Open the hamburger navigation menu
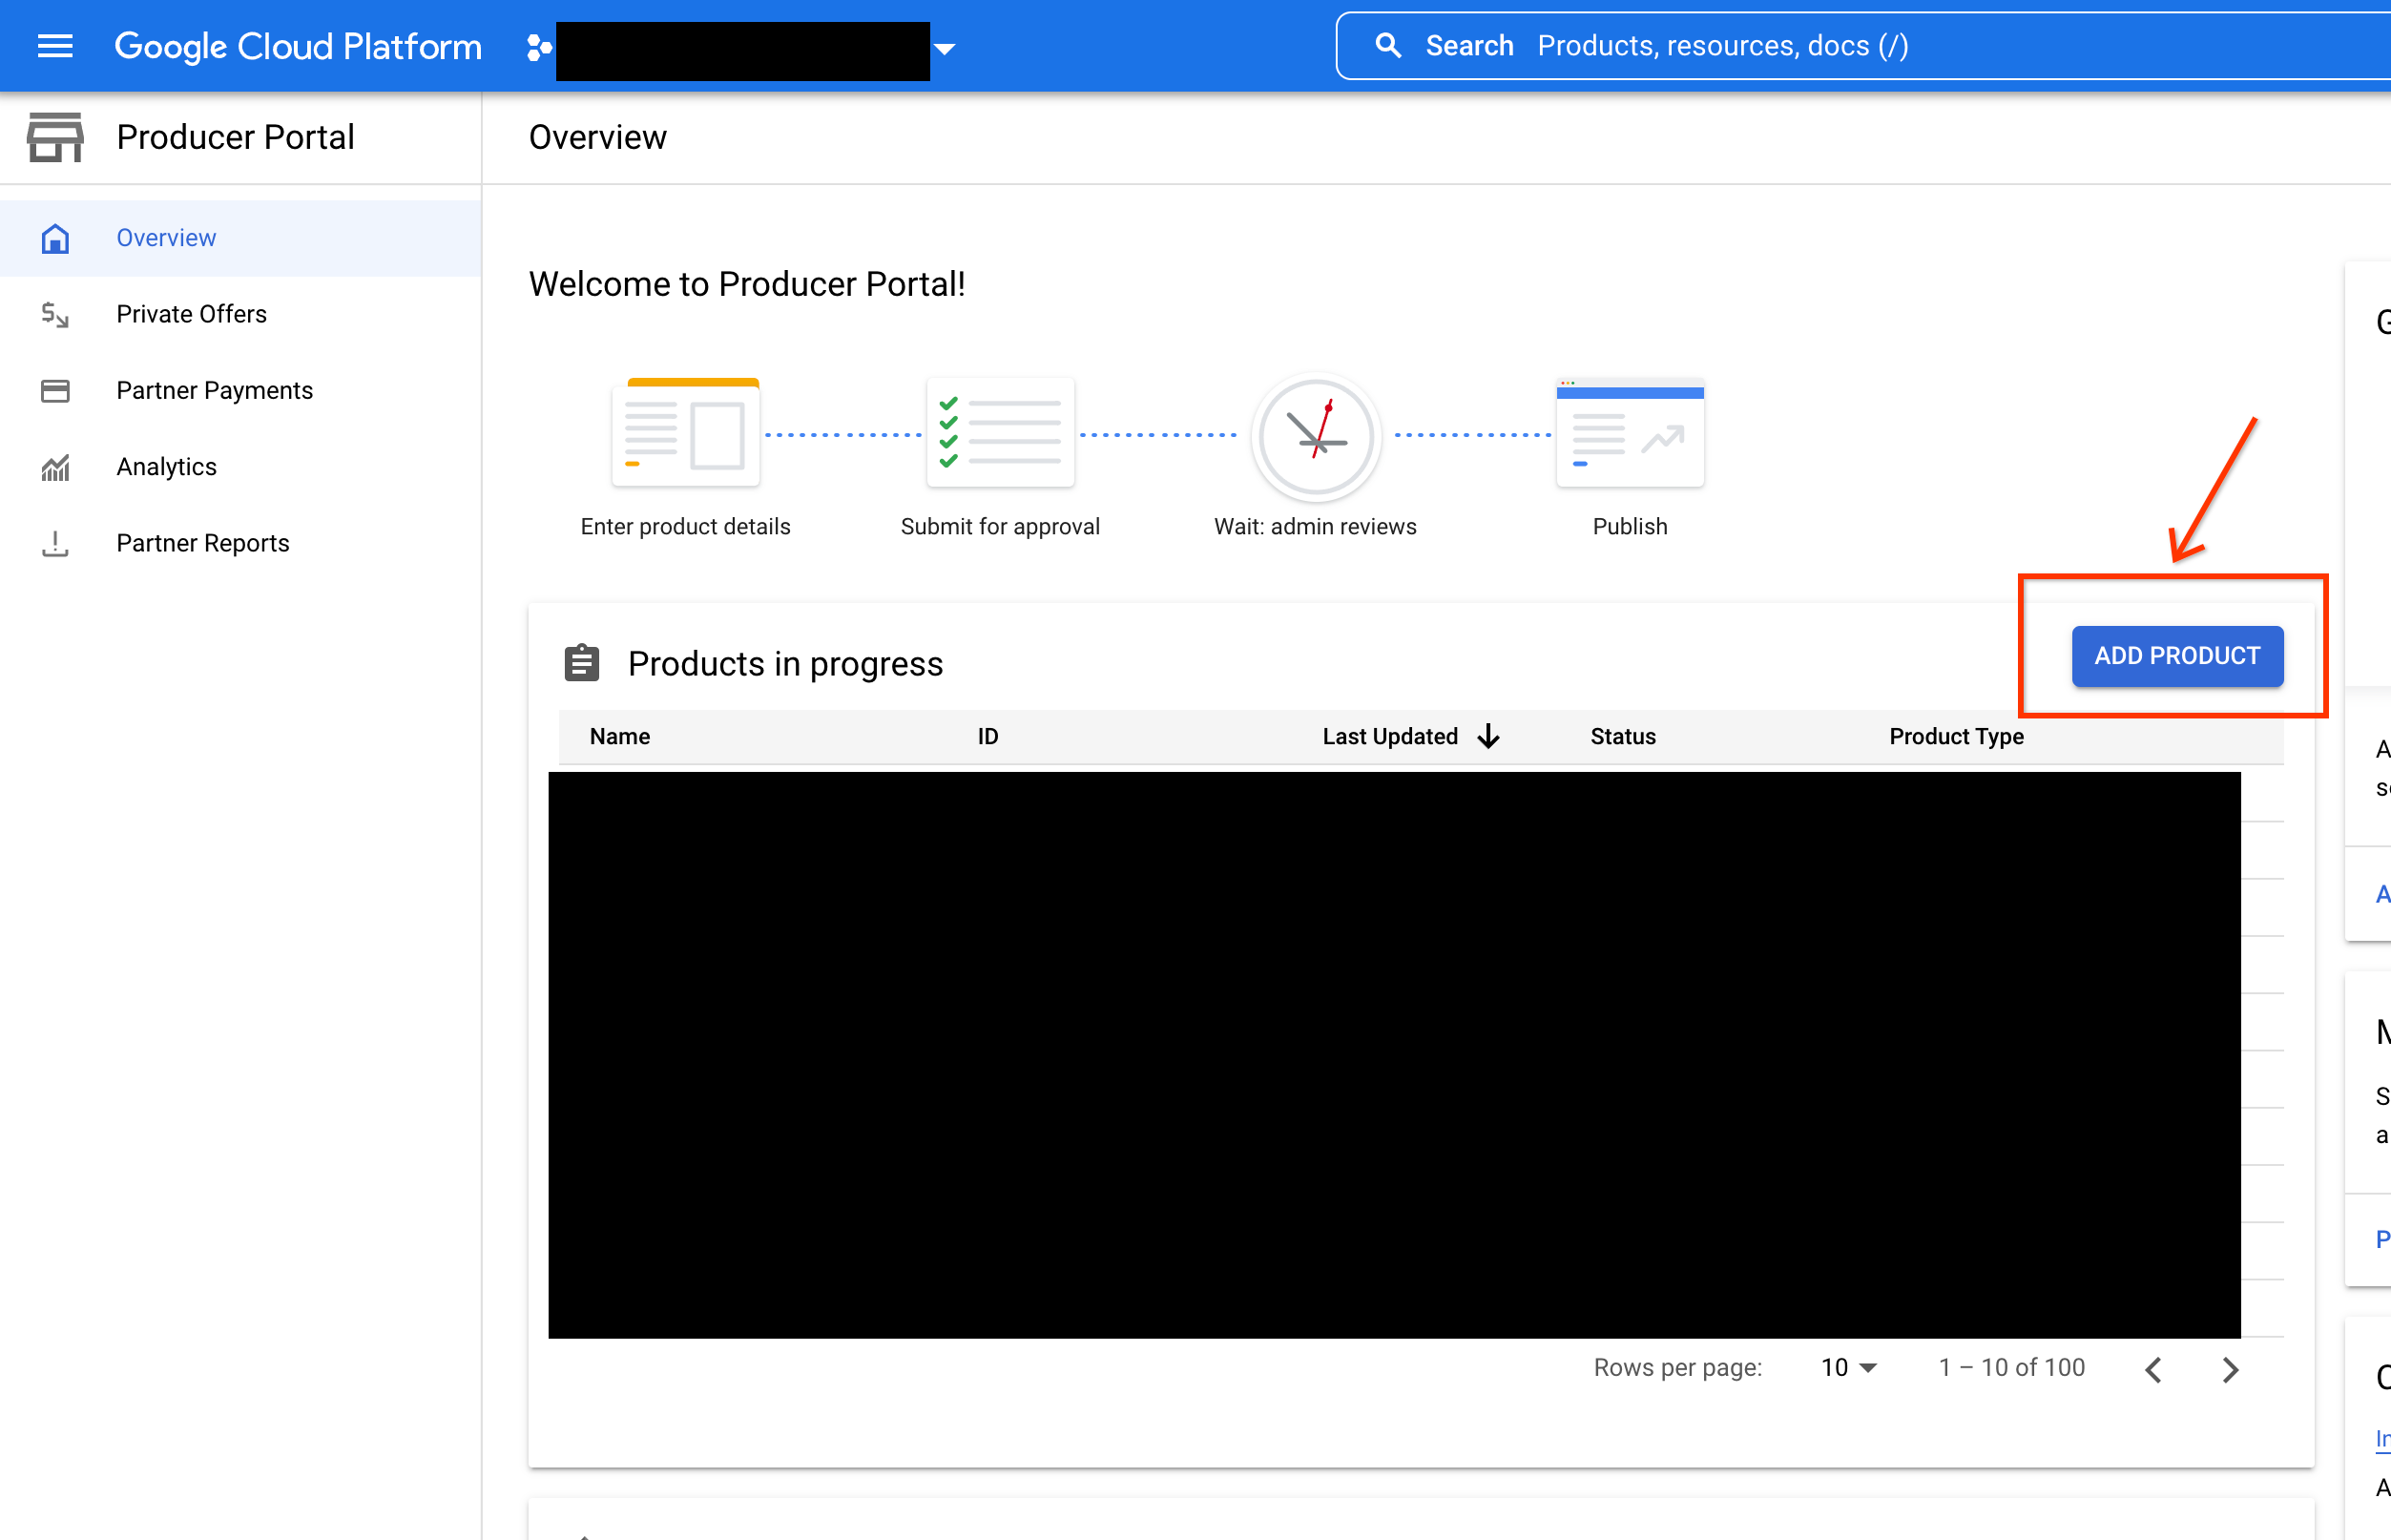The height and width of the screenshot is (1540, 2391). click(x=55, y=46)
